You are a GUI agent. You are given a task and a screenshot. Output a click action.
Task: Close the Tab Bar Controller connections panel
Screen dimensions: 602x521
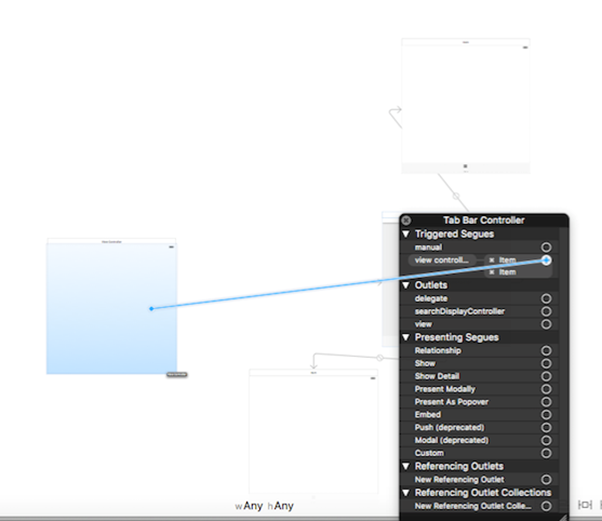pyautogui.click(x=406, y=220)
